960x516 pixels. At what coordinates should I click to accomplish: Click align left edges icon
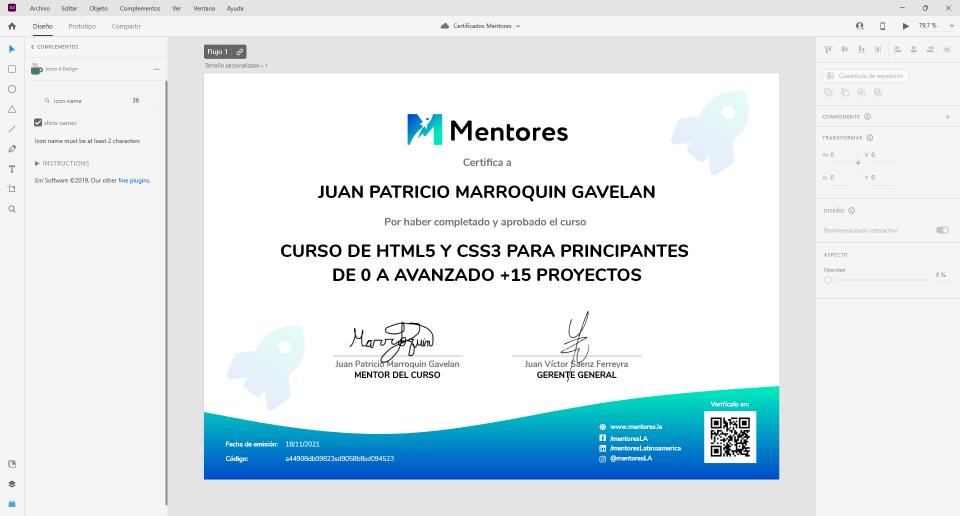898,50
